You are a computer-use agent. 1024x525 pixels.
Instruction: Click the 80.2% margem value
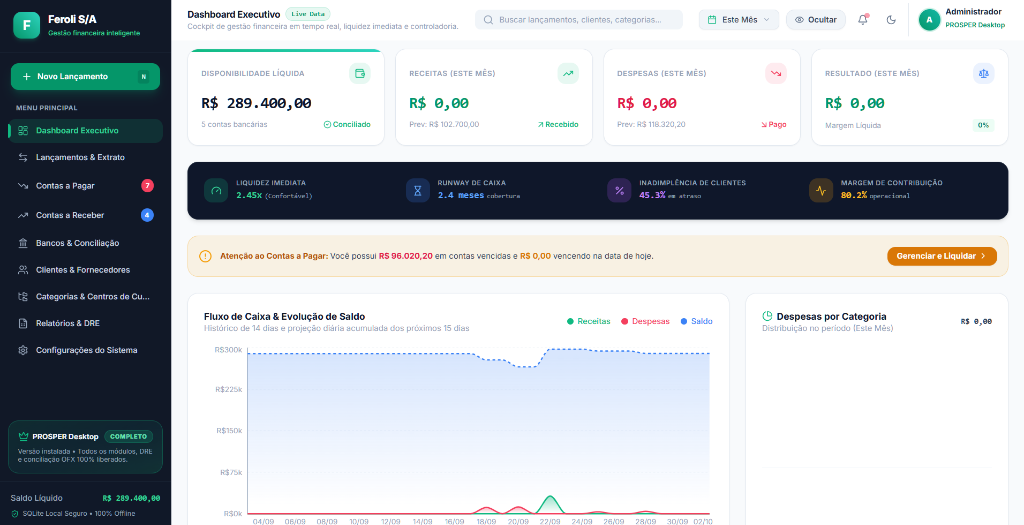pyautogui.click(x=854, y=195)
